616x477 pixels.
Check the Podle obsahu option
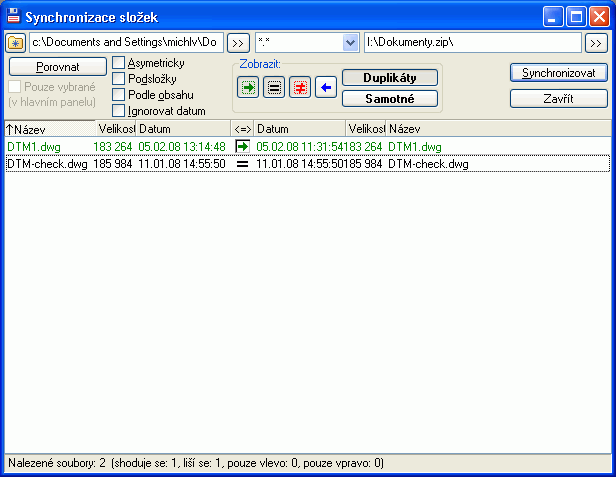coord(118,95)
